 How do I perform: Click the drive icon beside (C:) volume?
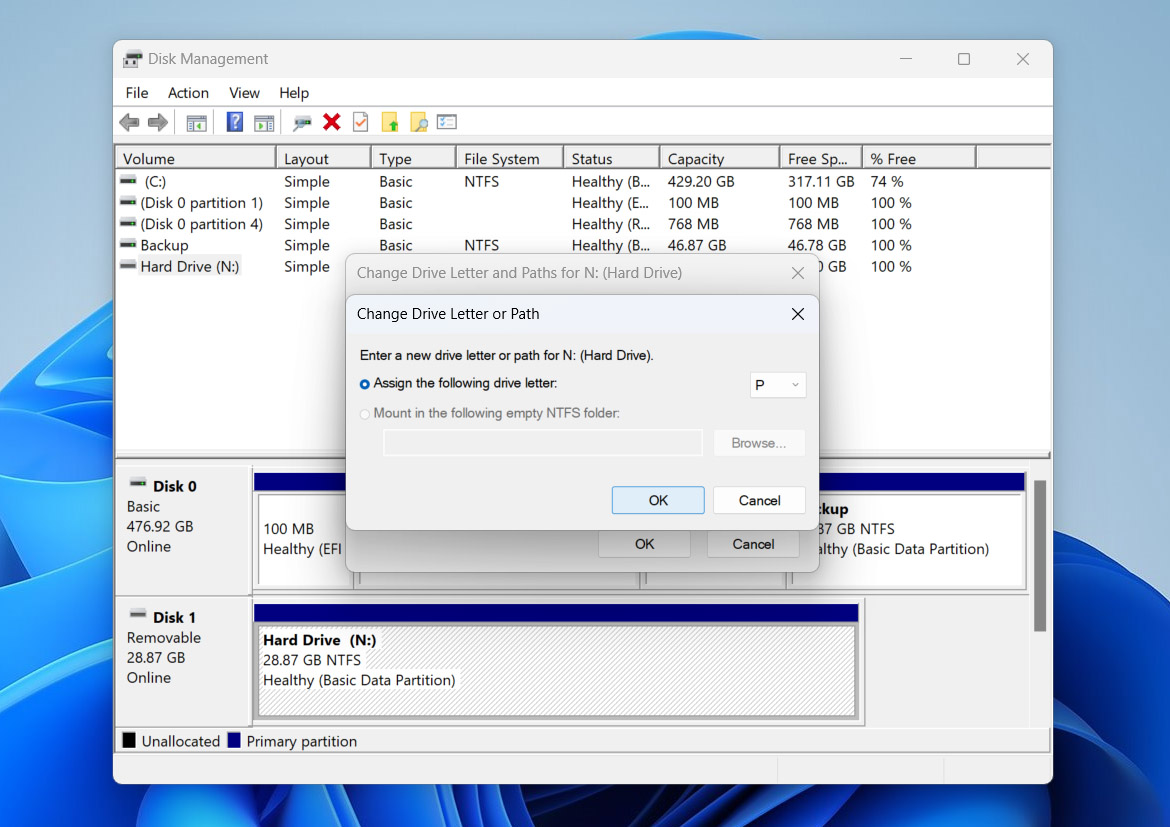128,181
